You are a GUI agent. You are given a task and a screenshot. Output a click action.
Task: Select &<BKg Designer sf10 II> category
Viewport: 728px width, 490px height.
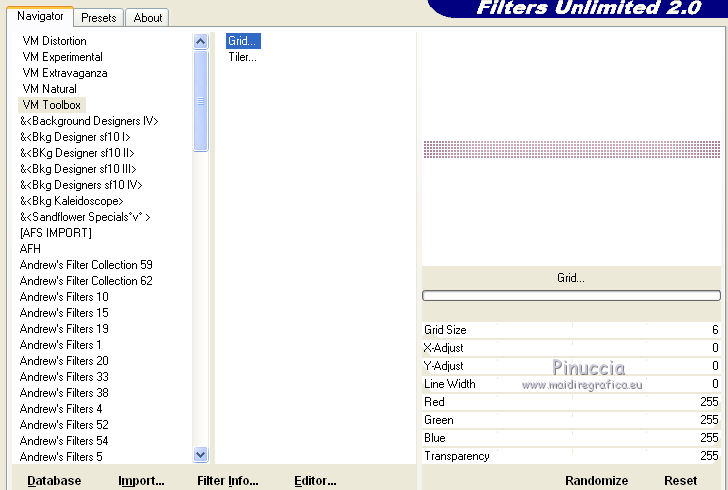click(x=77, y=153)
